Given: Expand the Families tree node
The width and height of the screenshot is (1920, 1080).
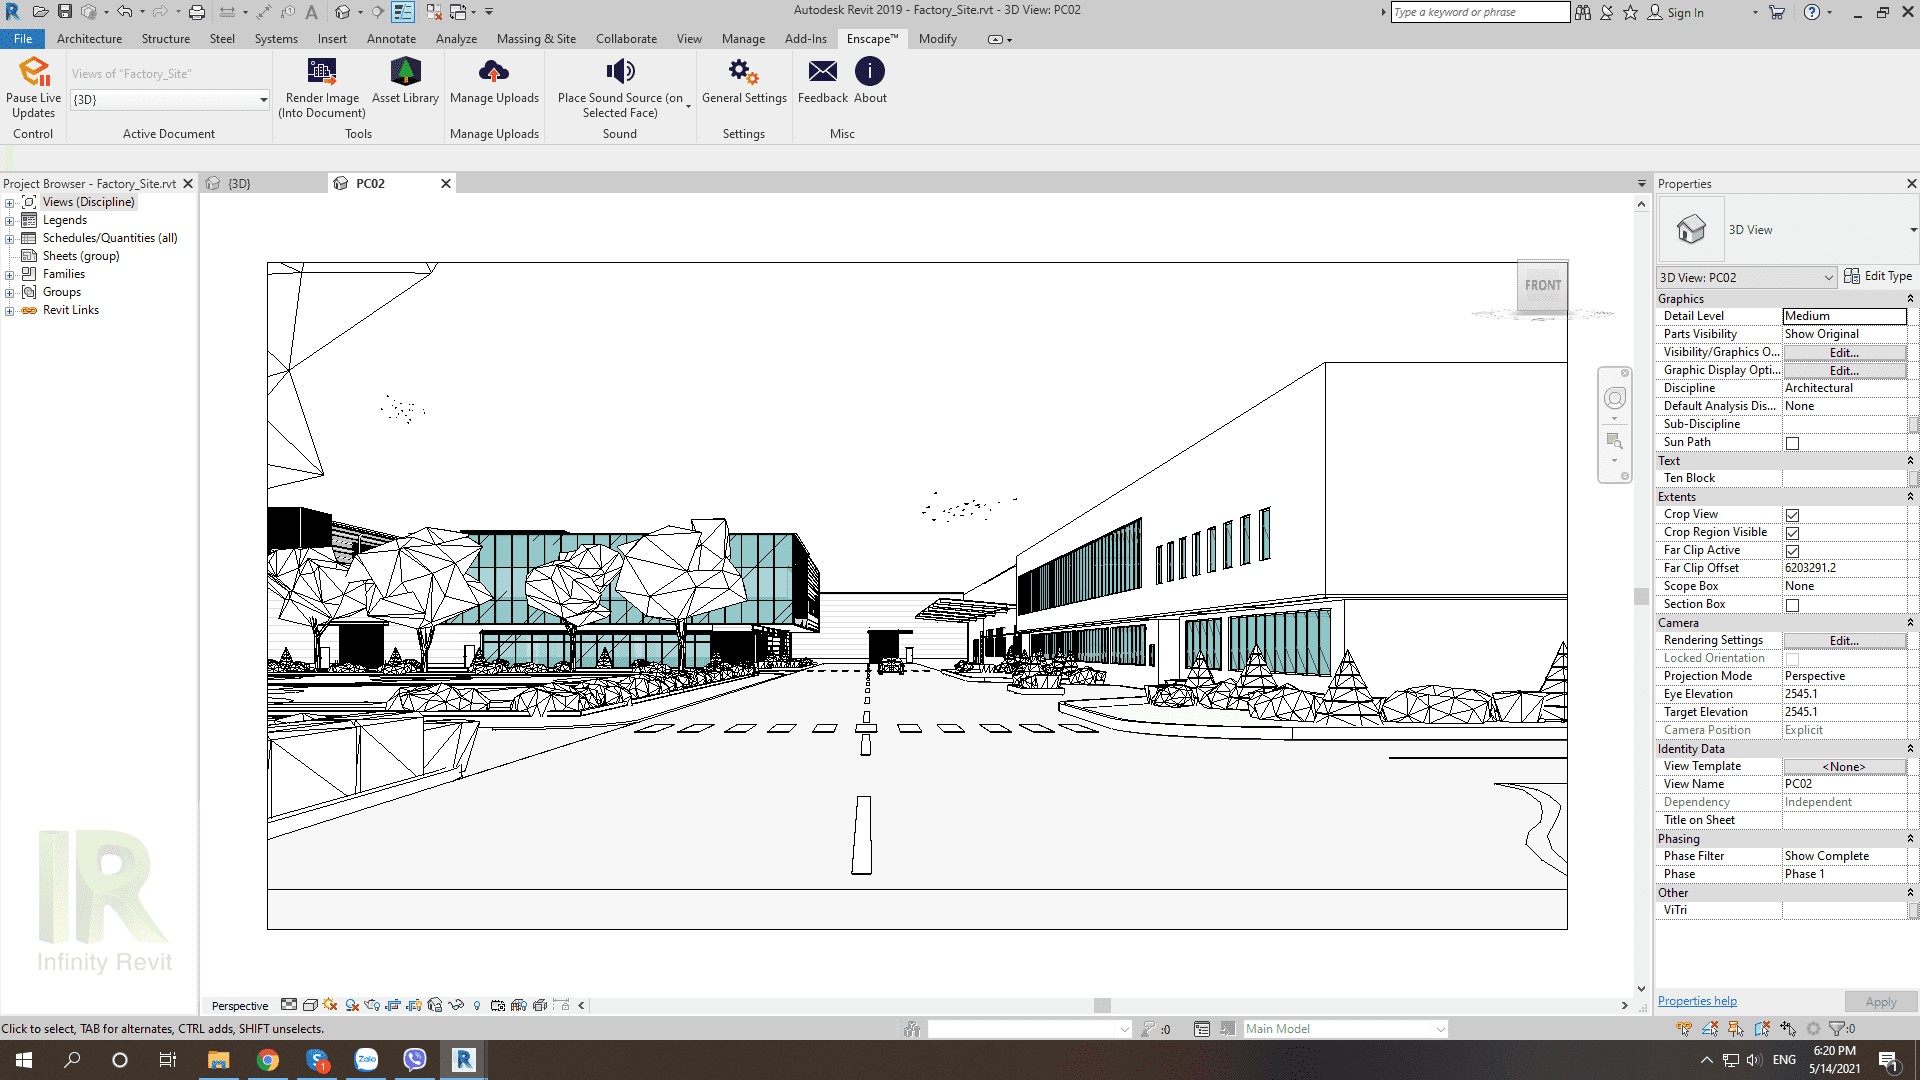Looking at the screenshot, I should (10, 275).
